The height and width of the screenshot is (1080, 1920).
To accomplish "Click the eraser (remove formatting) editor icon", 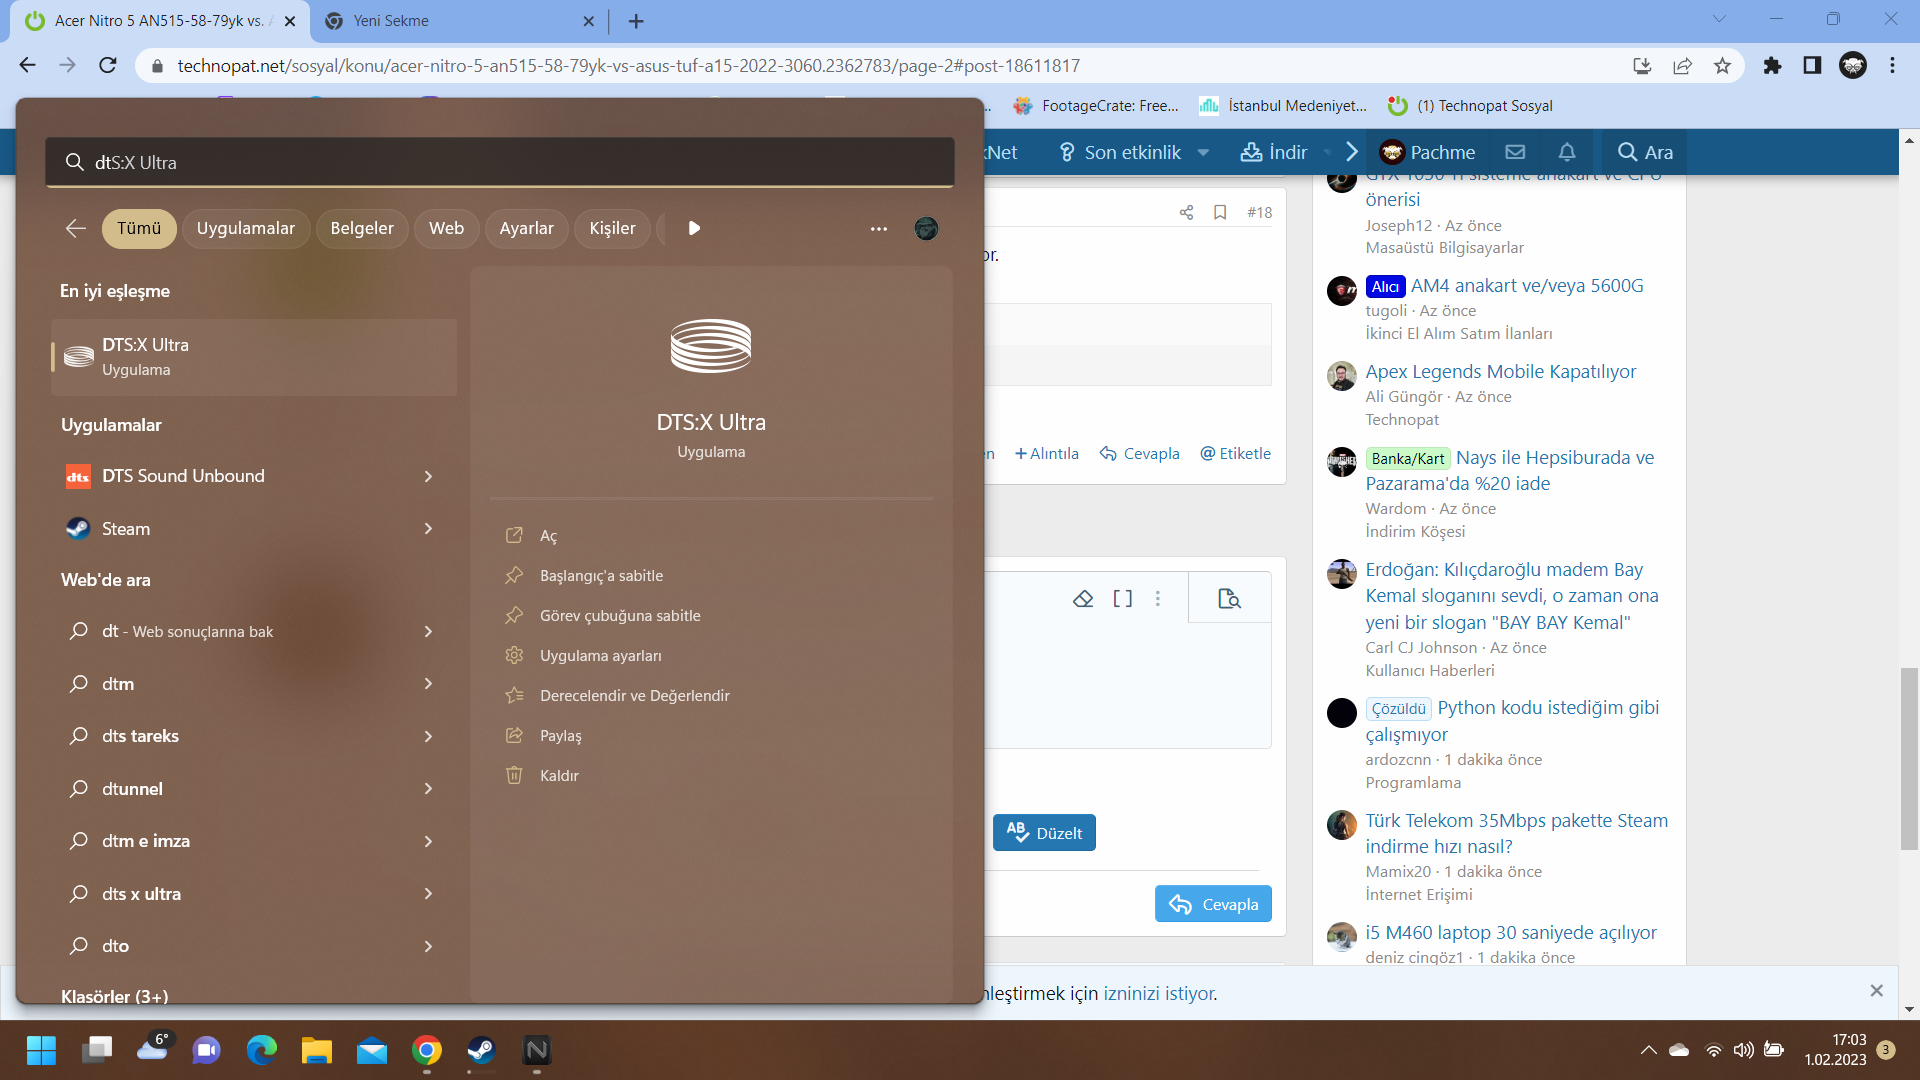I will [1083, 598].
